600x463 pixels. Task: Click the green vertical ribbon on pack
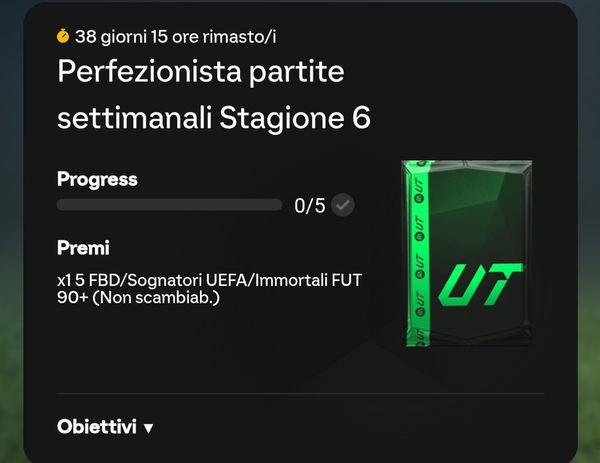click(418, 254)
